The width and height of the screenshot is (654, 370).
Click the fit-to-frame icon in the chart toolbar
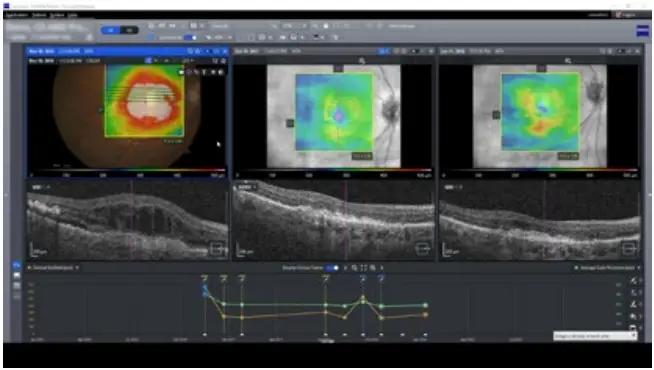tap(364, 268)
